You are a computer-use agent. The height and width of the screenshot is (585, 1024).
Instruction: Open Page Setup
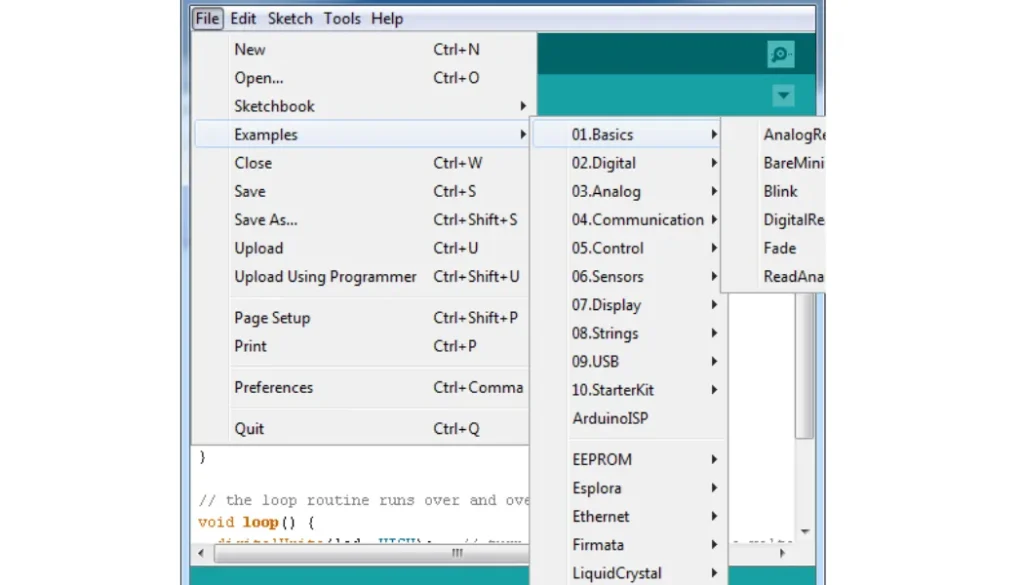(x=361, y=318)
